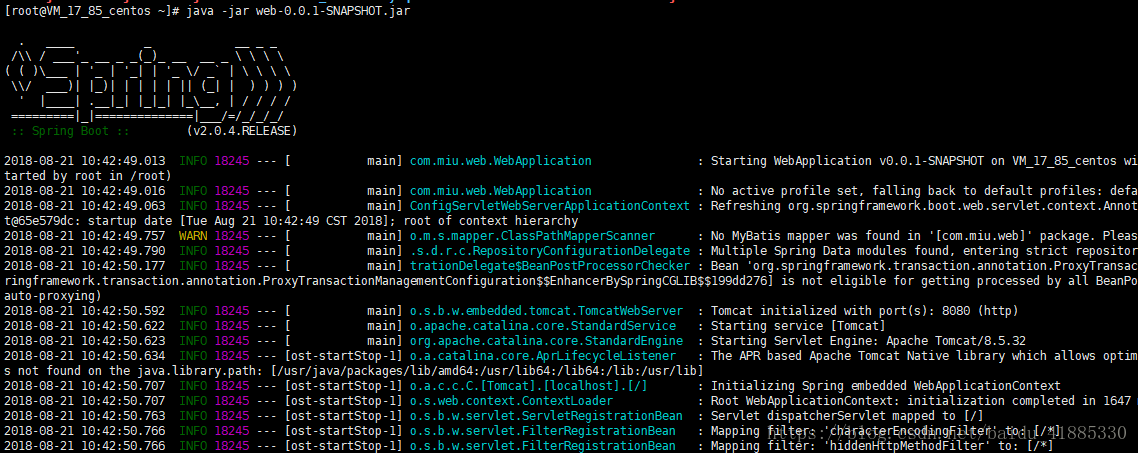1138x453 pixels.
Task: Click message 'No active profile set, falling back'
Action: coord(834,191)
